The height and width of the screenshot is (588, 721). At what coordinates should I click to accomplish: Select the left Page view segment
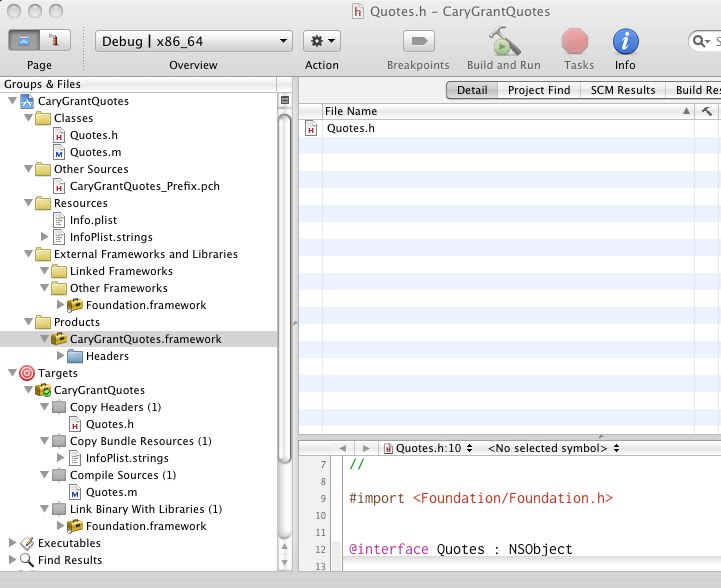(24, 40)
